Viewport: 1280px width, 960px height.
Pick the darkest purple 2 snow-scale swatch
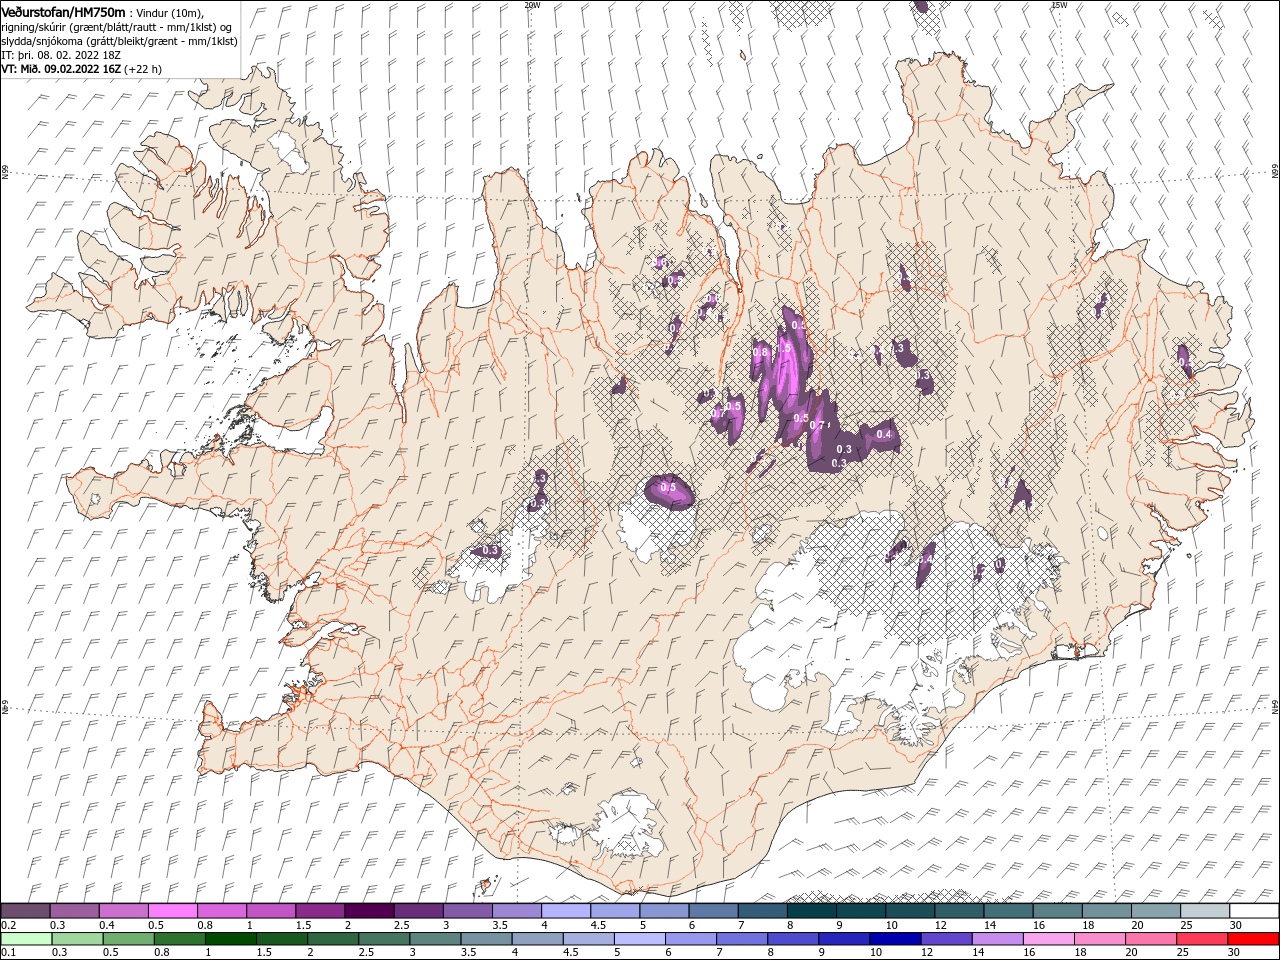point(369,911)
